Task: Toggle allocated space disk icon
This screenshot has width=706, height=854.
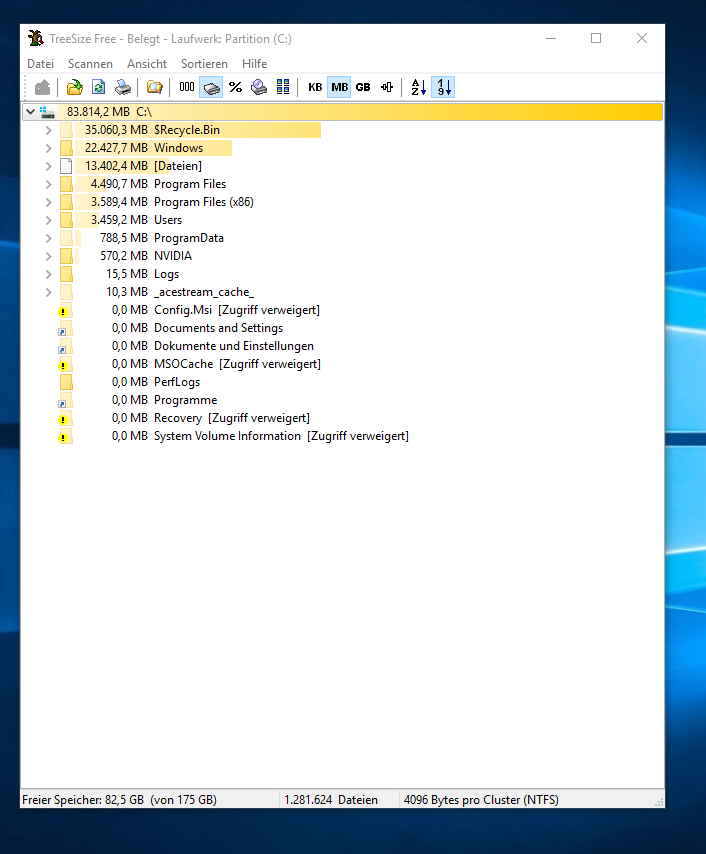Action: point(259,87)
